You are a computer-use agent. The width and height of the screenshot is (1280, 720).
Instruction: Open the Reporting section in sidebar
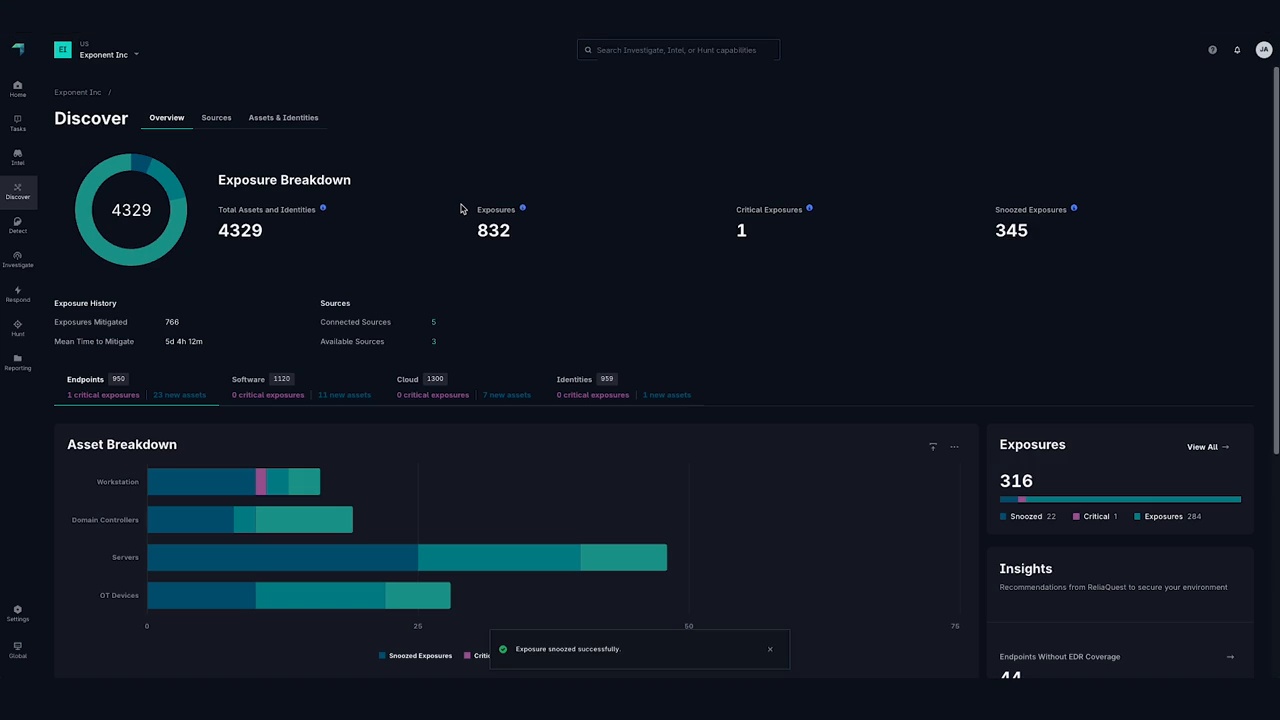tap(17, 362)
